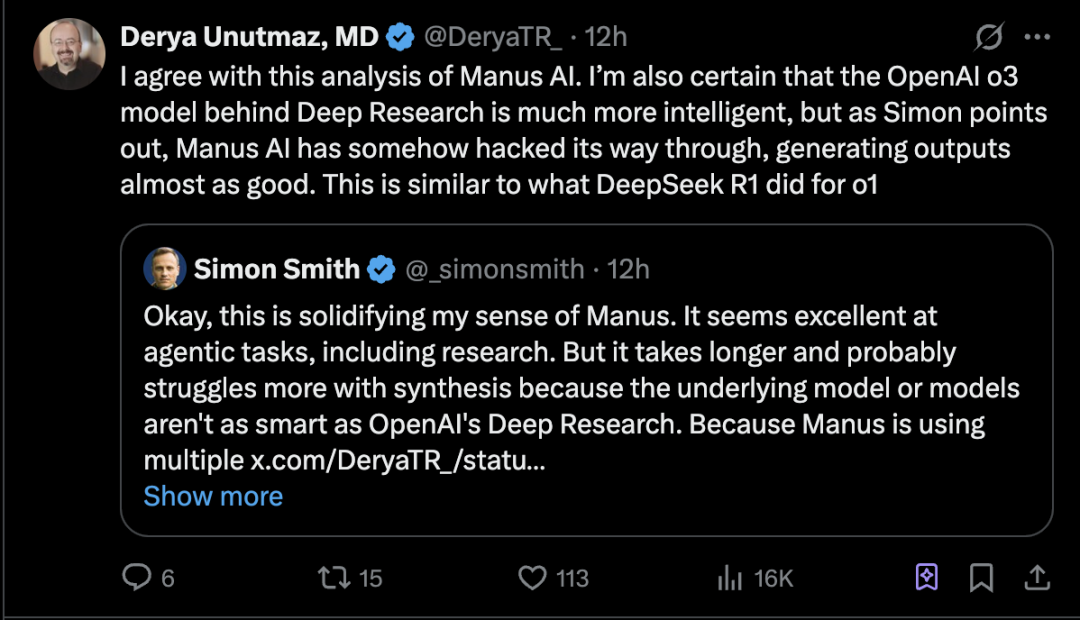Screen dimensions: 1080x620
Task: Click Simon Smith's blue verified badge
Action: pos(381,268)
